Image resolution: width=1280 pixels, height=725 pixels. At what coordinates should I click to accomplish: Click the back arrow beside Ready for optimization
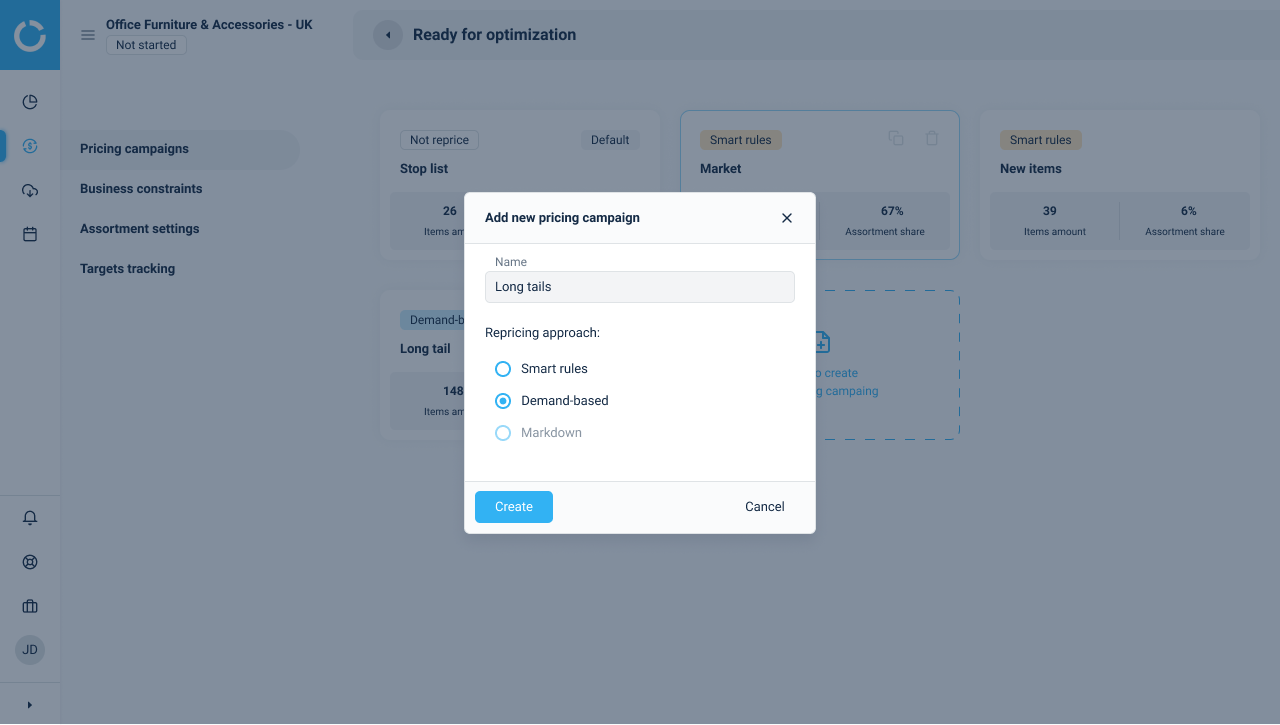388,35
